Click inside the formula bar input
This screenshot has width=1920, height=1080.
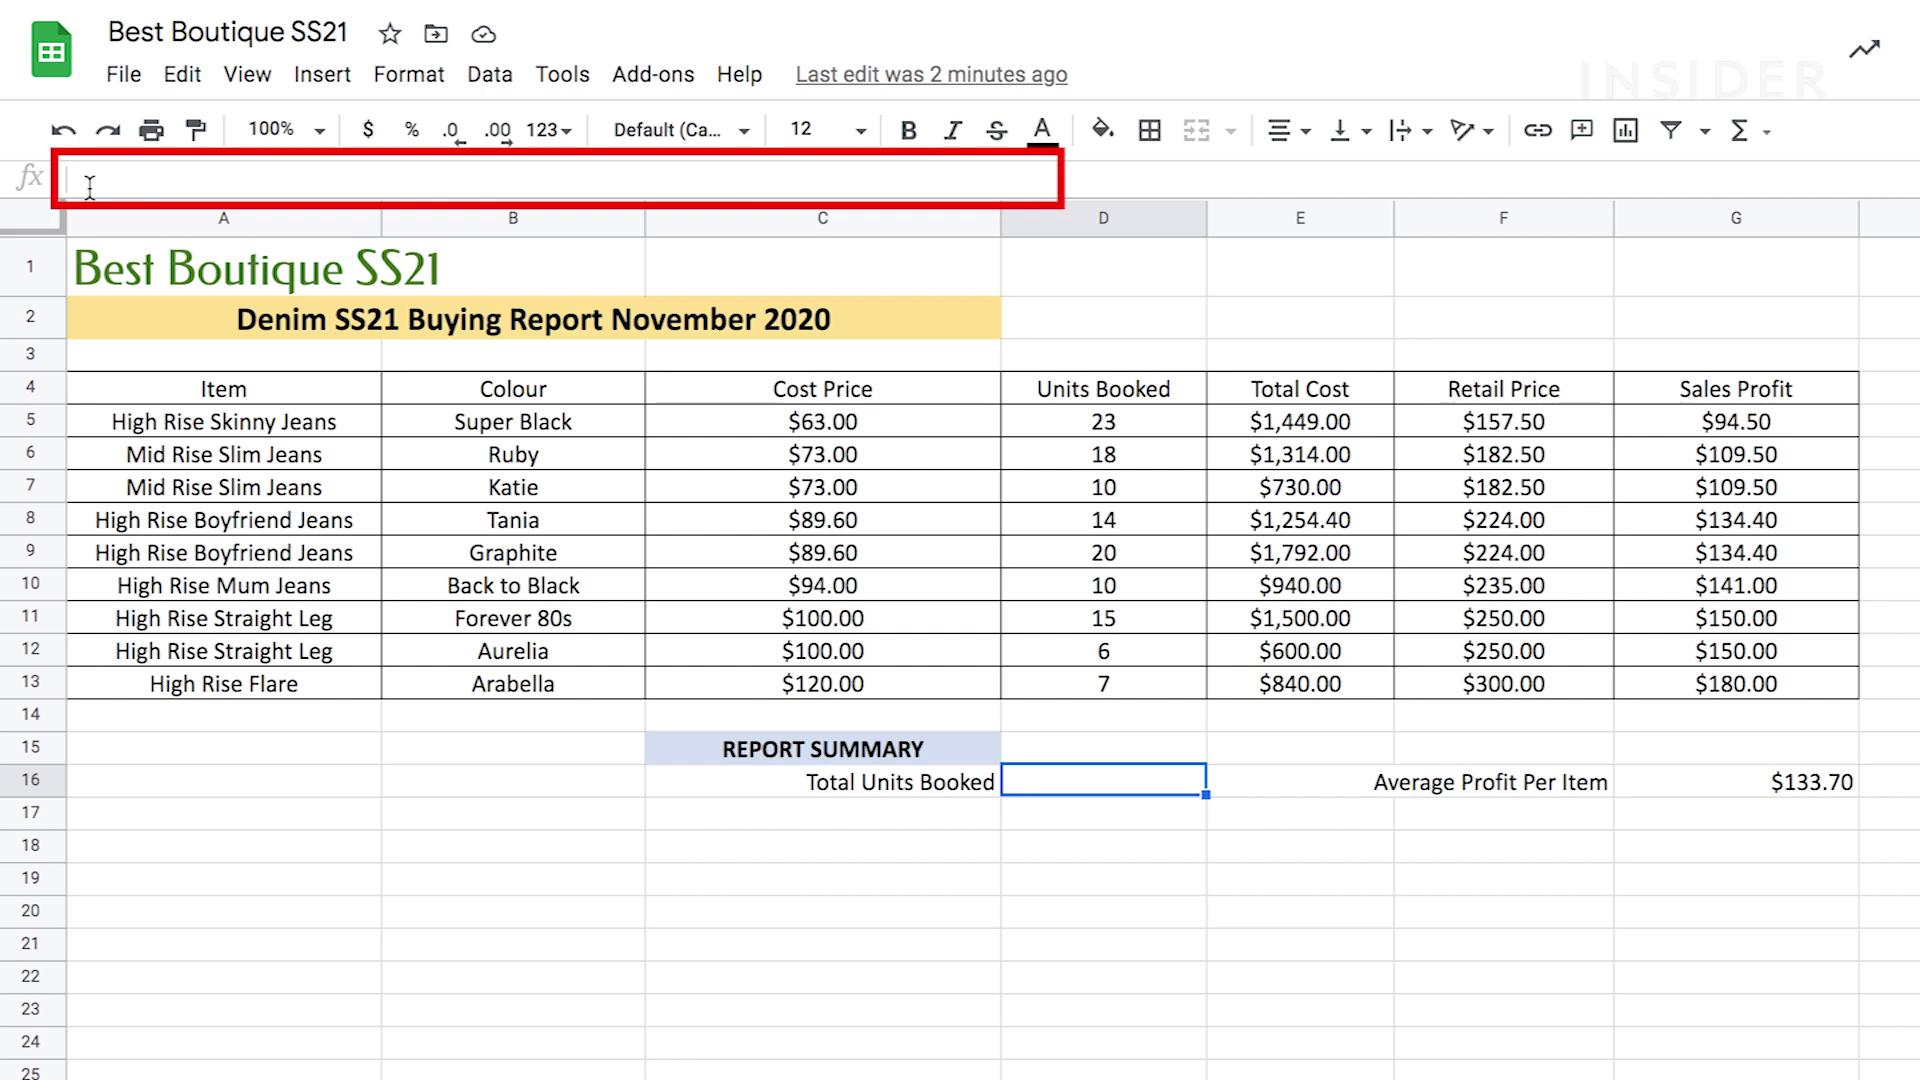560,180
